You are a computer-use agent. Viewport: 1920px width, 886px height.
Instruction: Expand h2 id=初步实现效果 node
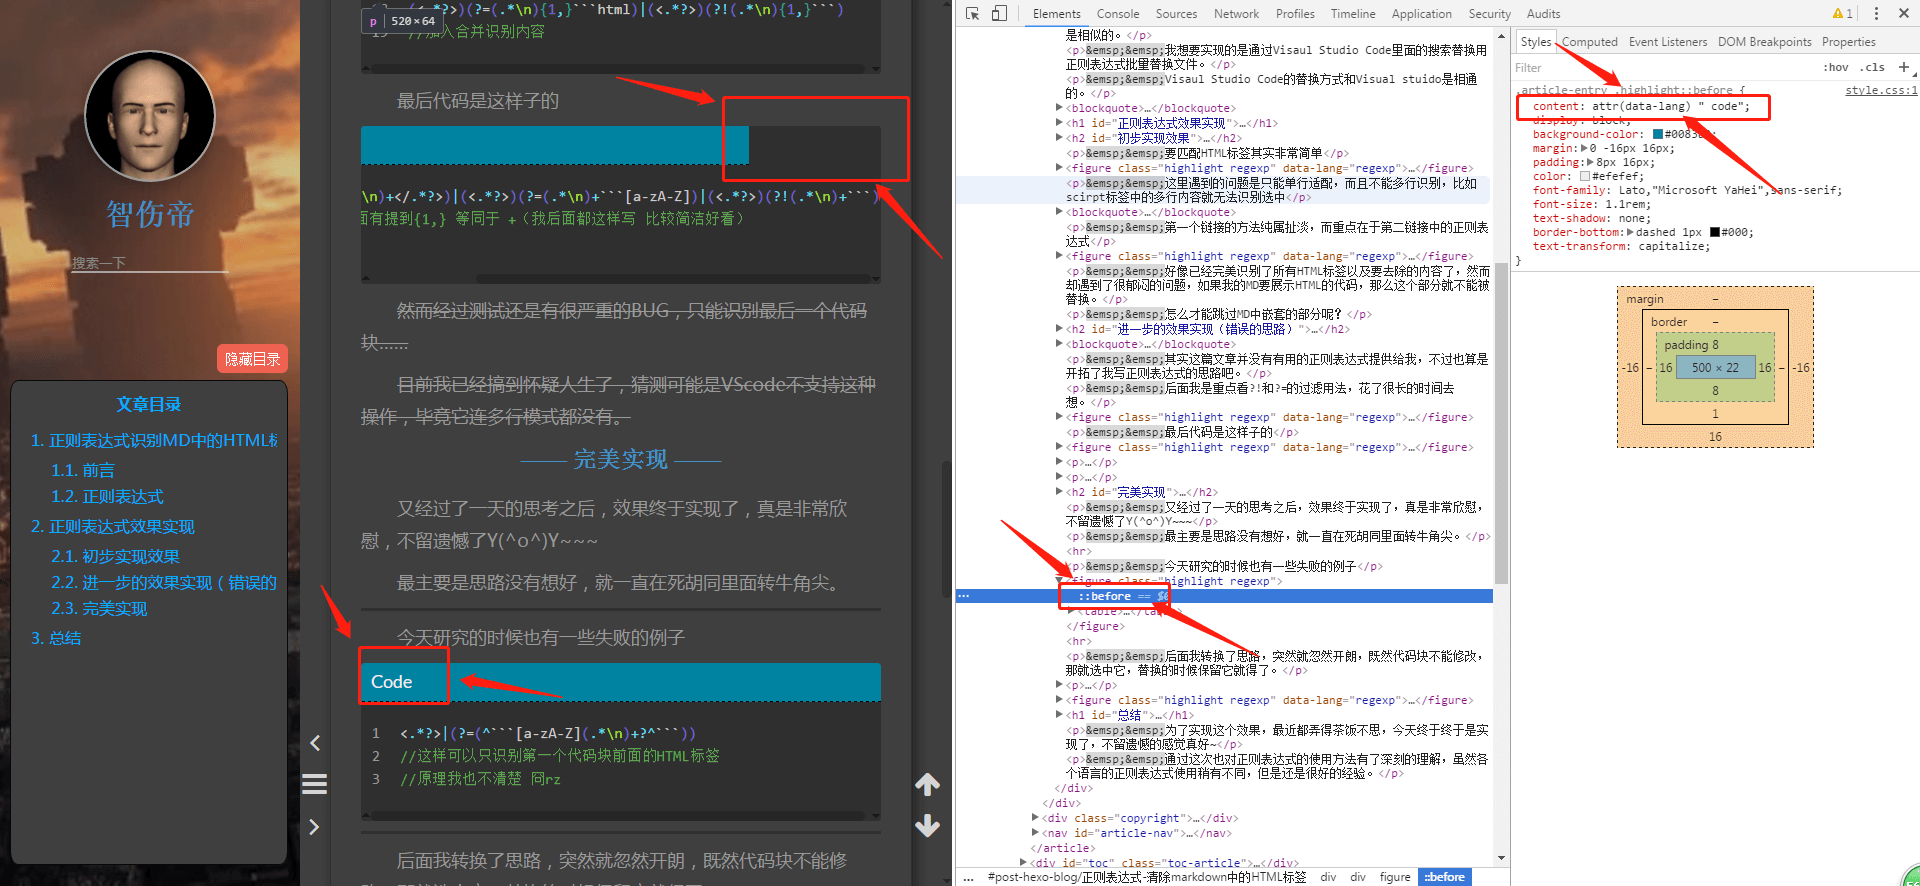(x=1060, y=138)
